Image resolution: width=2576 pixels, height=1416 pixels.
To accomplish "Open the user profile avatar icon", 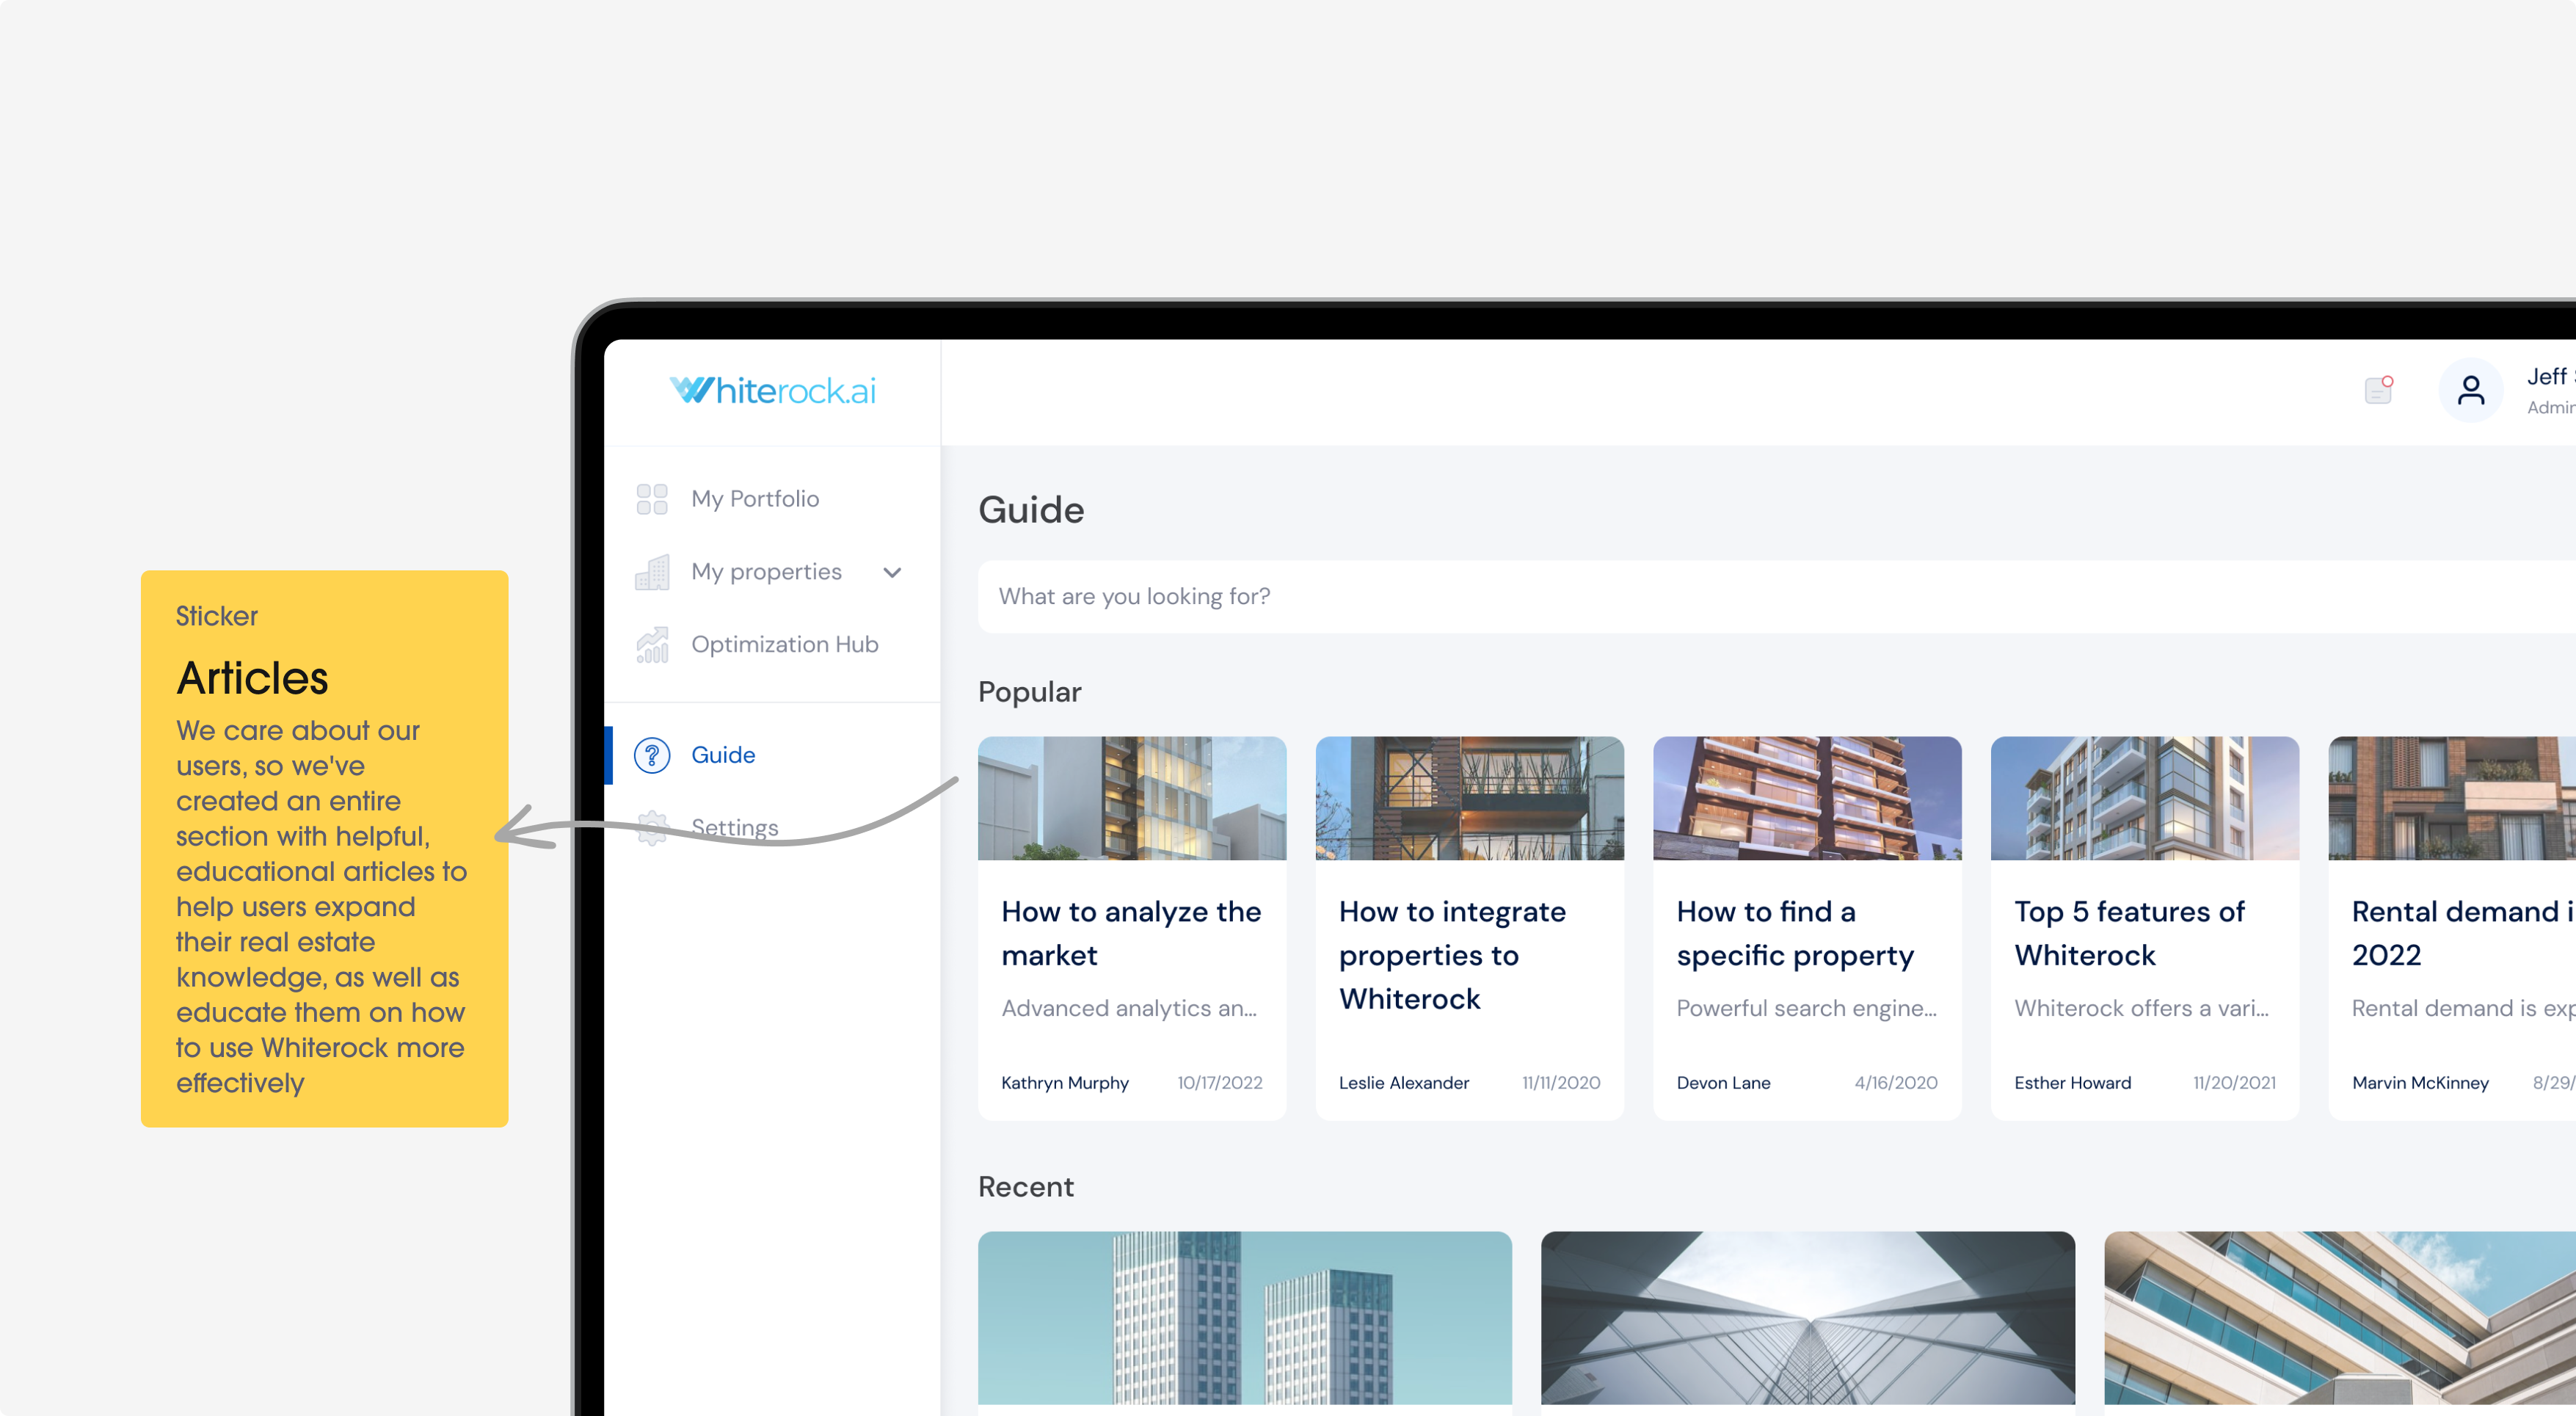I will pos(2470,390).
